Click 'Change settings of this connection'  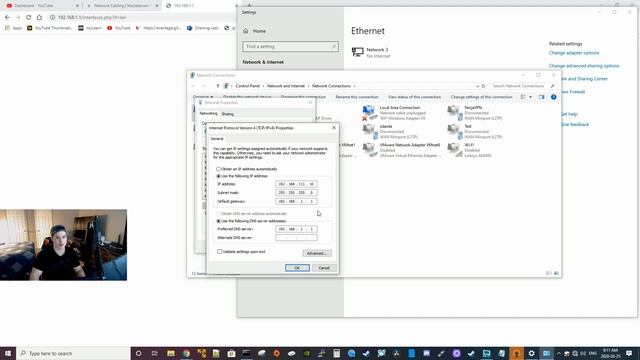click(x=481, y=97)
